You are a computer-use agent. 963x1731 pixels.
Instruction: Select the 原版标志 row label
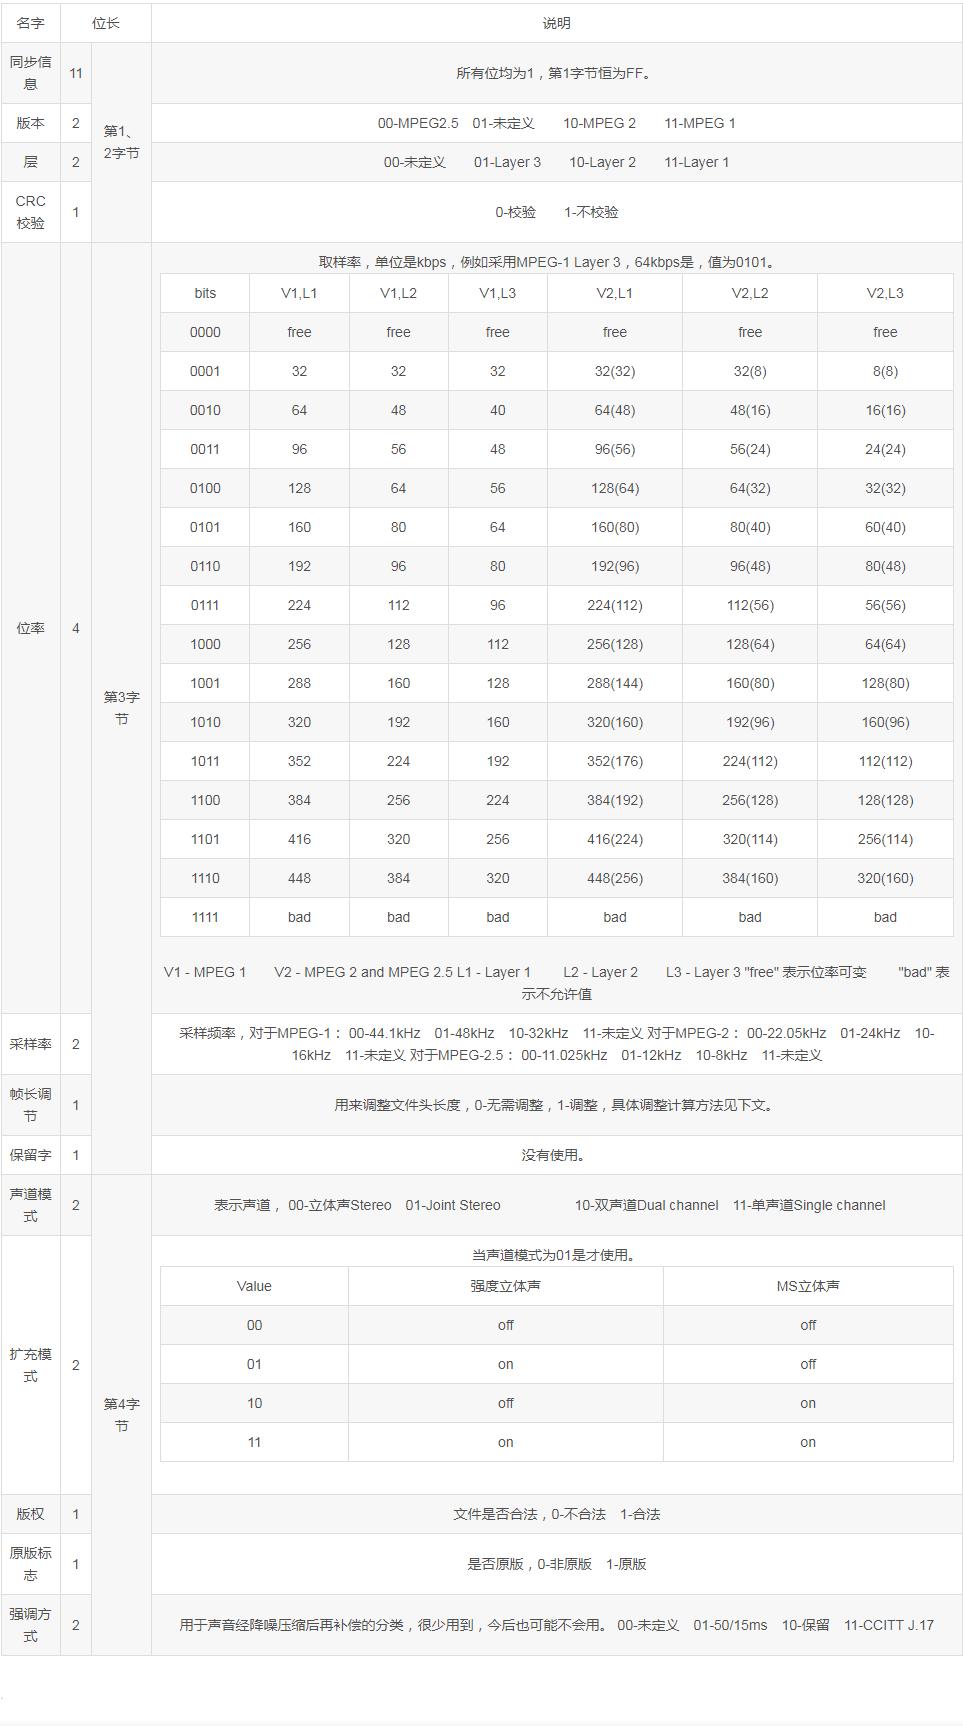[30, 1564]
